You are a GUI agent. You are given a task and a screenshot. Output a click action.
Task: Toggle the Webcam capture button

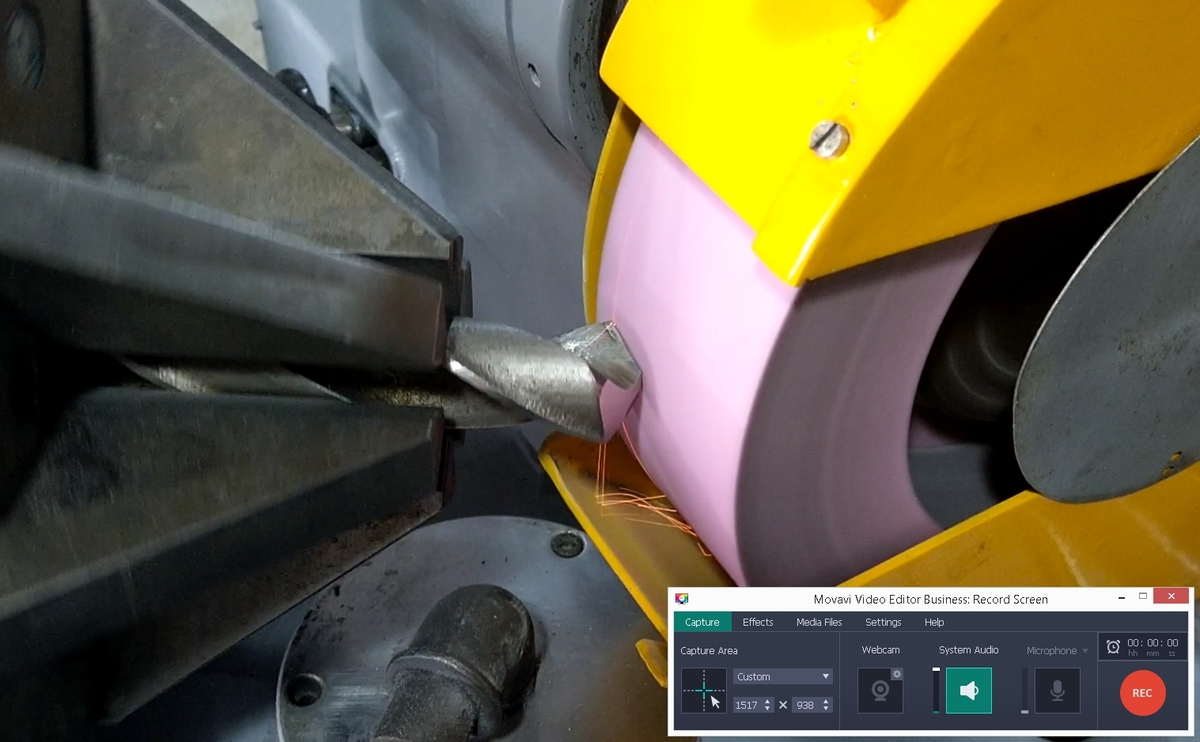(x=880, y=691)
